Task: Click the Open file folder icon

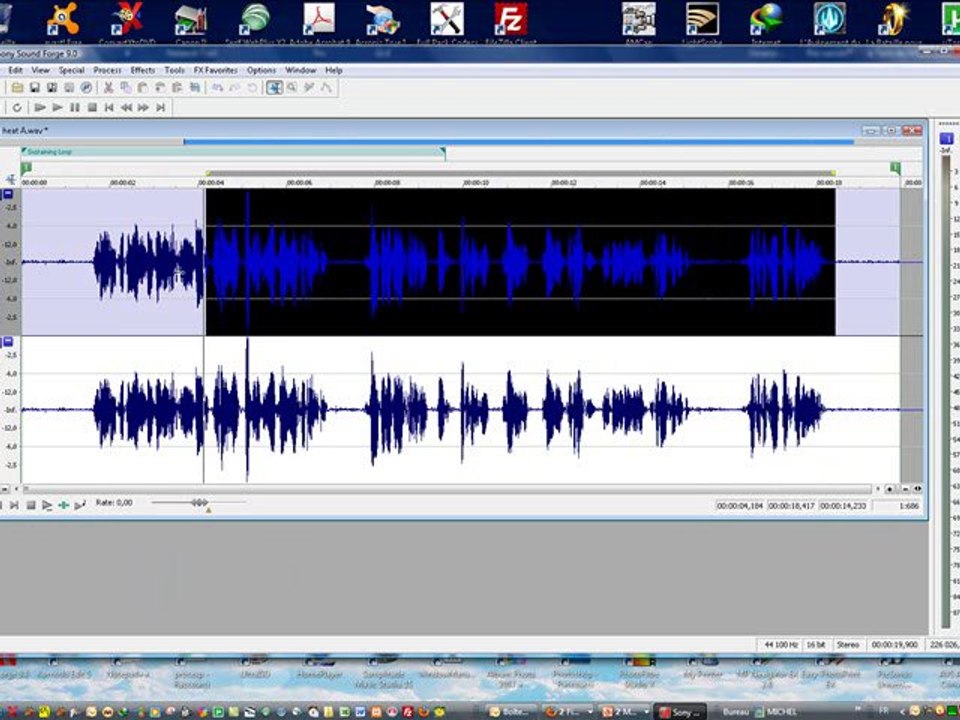Action: coord(17,88)
